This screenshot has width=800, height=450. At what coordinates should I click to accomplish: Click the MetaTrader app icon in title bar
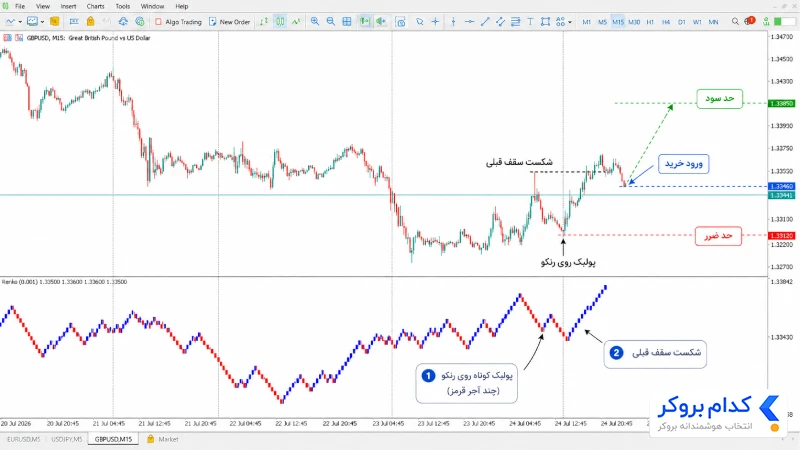[x=6, y=6]
